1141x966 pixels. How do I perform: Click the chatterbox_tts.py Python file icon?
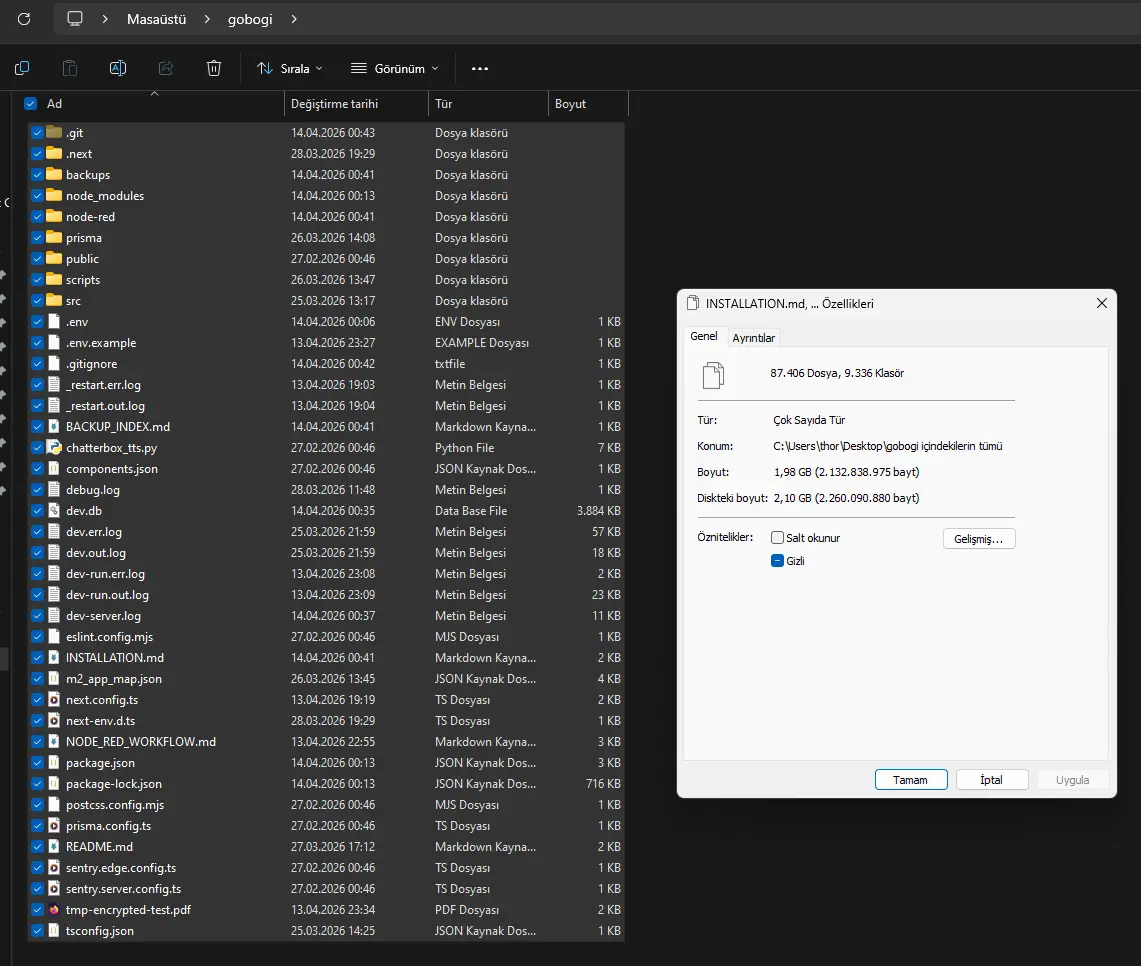coord(54,448)
